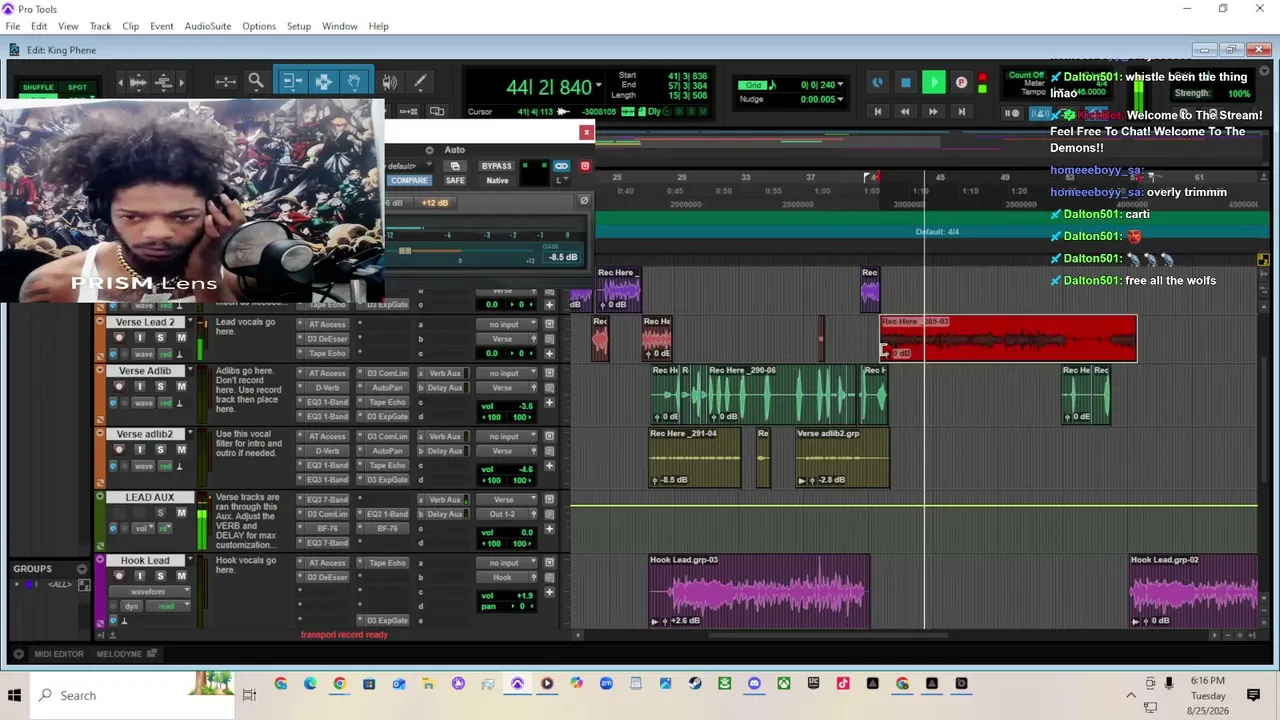This screenshot has height=720, width=1280.
Task: Solo the Hook Lead track
Action: [x=160, y=576]
